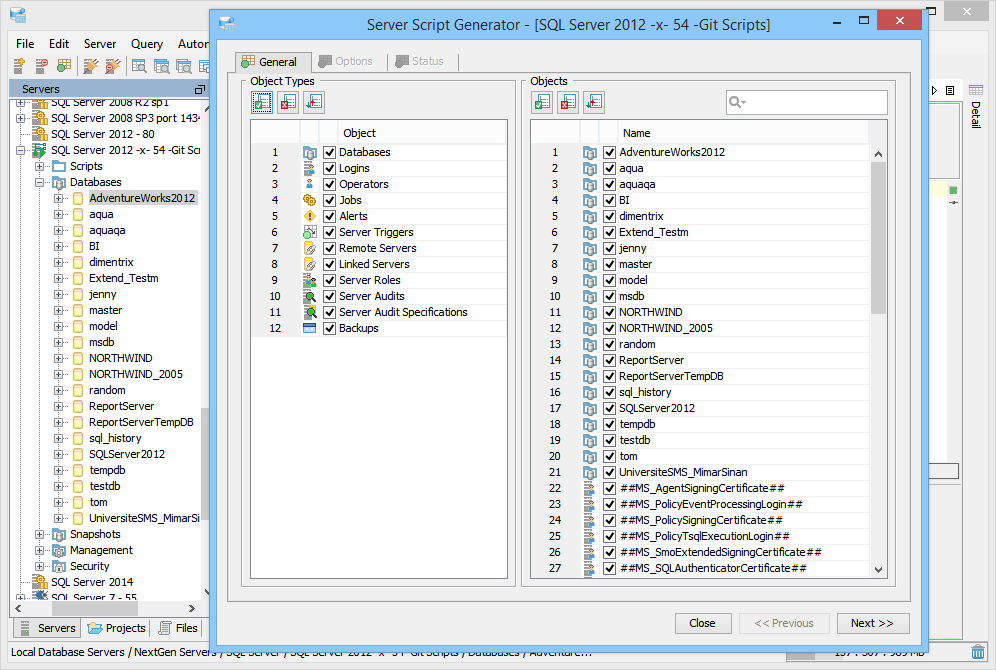Viewport: 996px width, 670px height.
Task: Toggle the Operators checkbox
Action: point(329,184)
